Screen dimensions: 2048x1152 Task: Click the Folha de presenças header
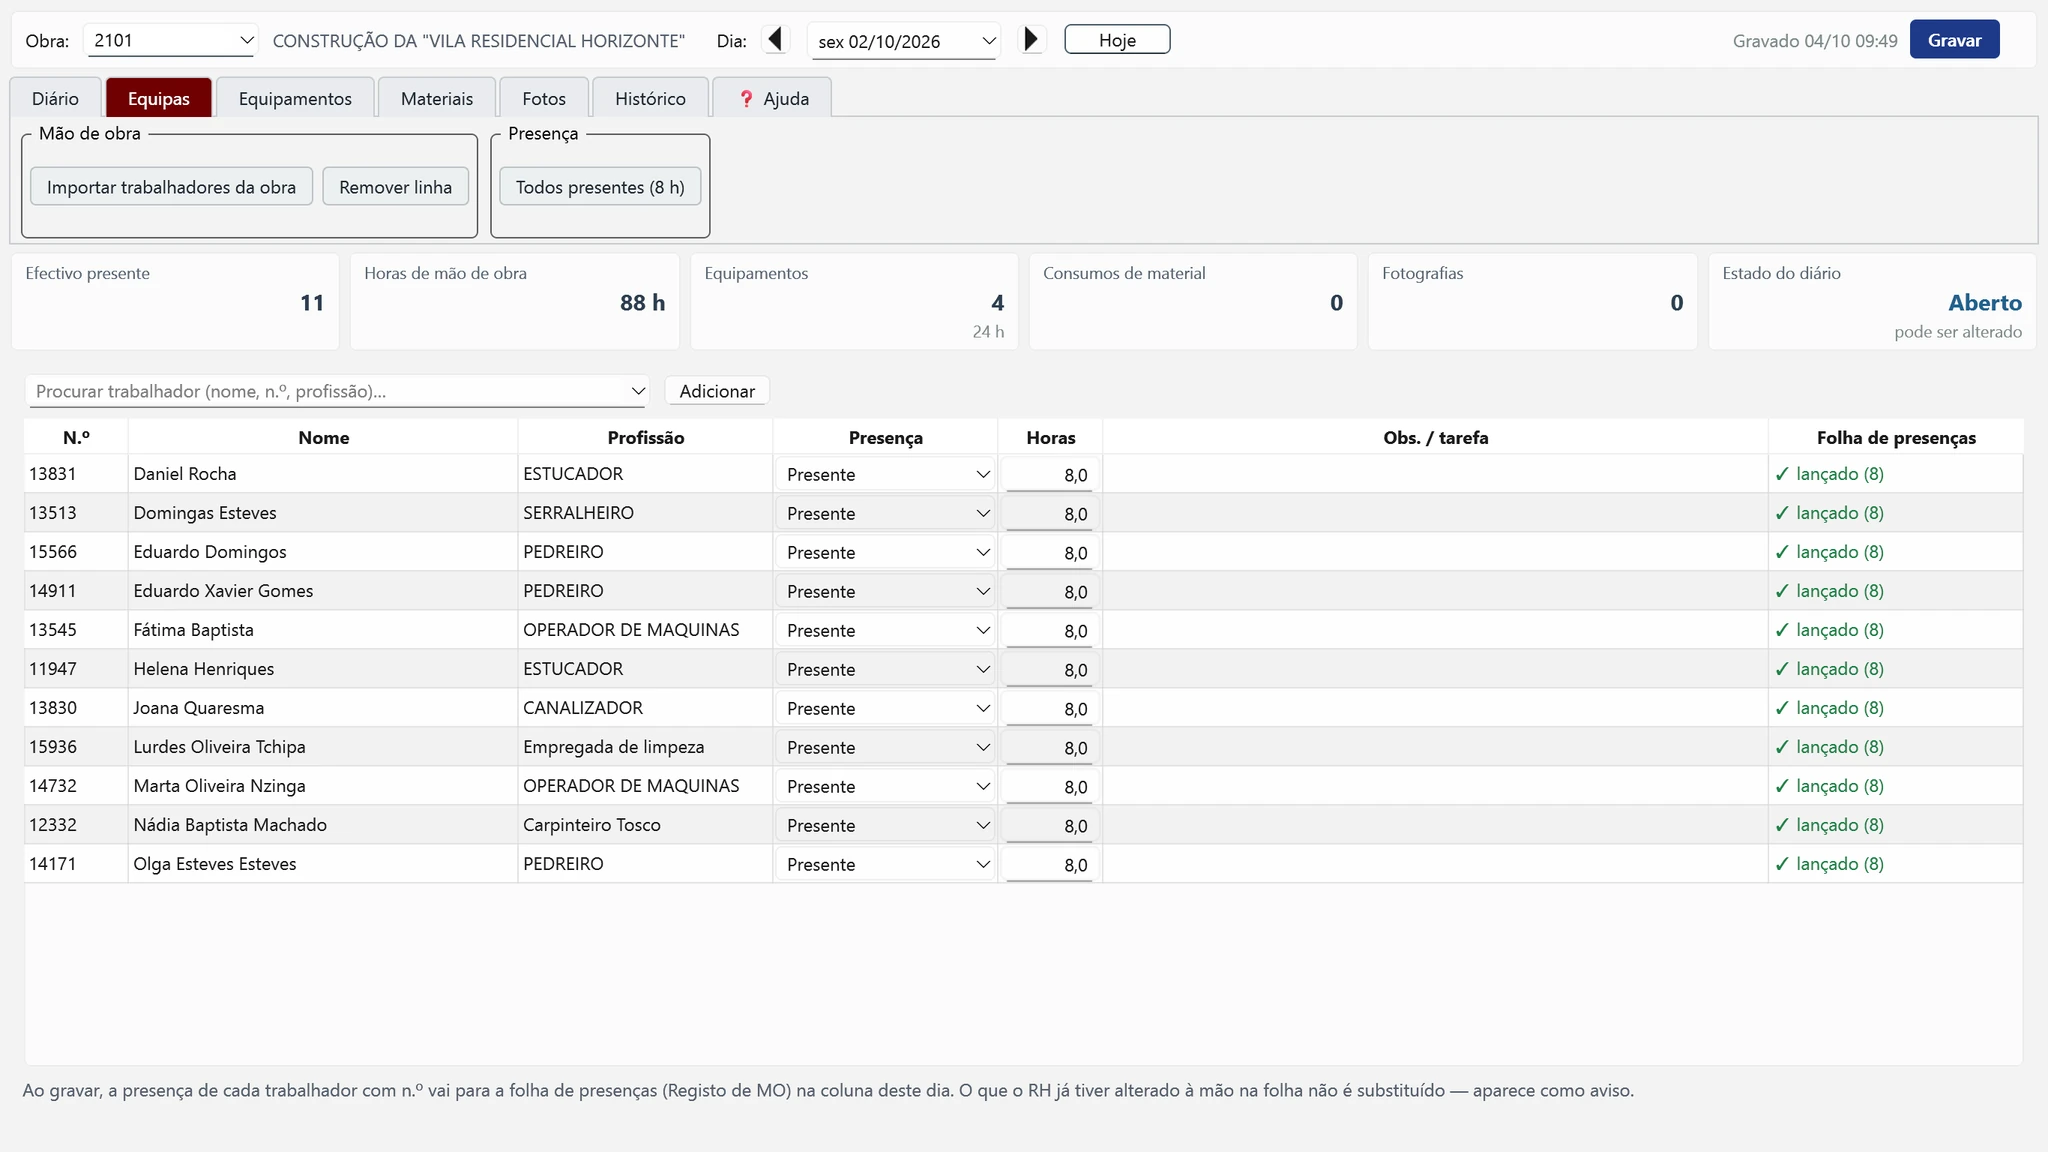point(1895,437)
